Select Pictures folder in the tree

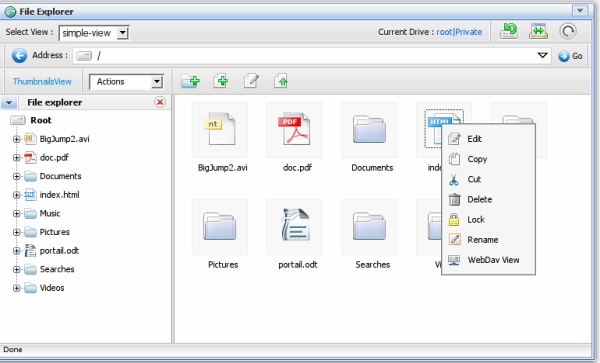pos(54,232)
